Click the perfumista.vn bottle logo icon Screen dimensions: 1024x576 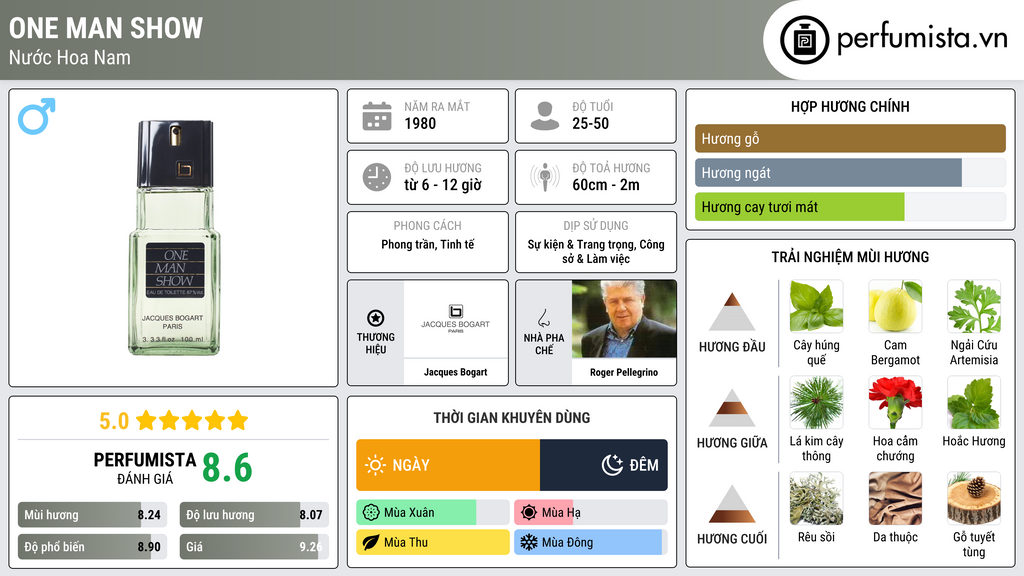804,40
